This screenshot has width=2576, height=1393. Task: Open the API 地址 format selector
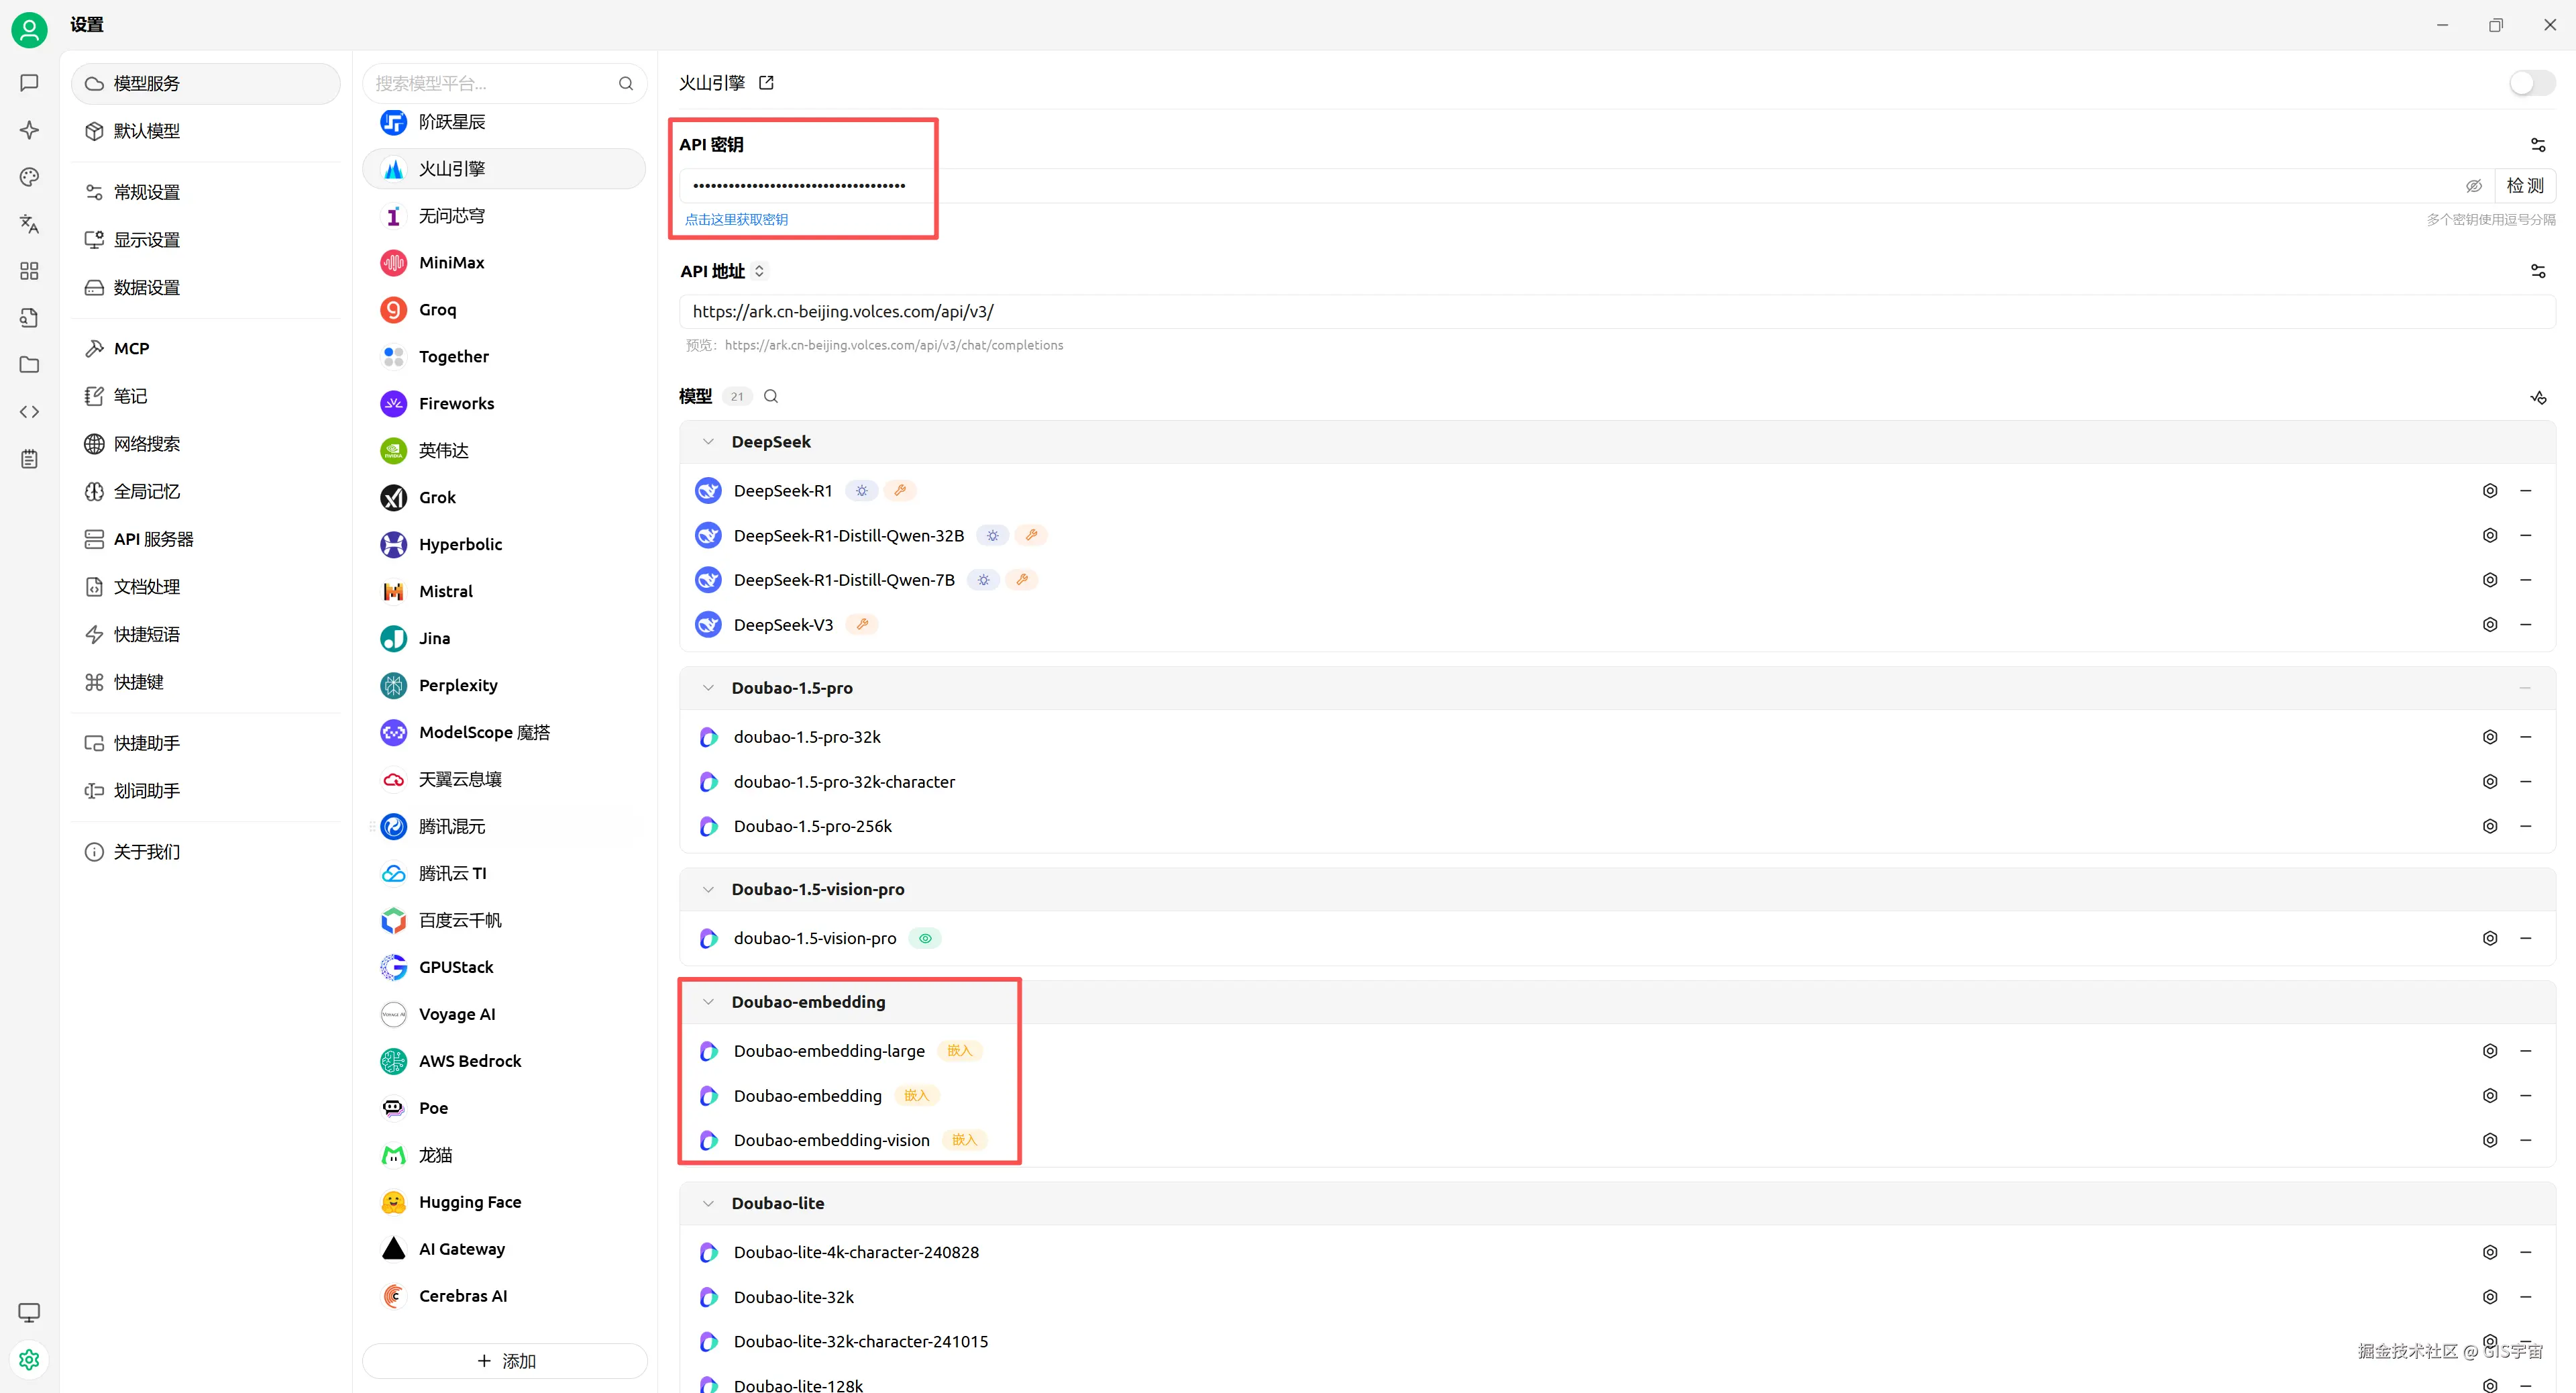point(759,271)
